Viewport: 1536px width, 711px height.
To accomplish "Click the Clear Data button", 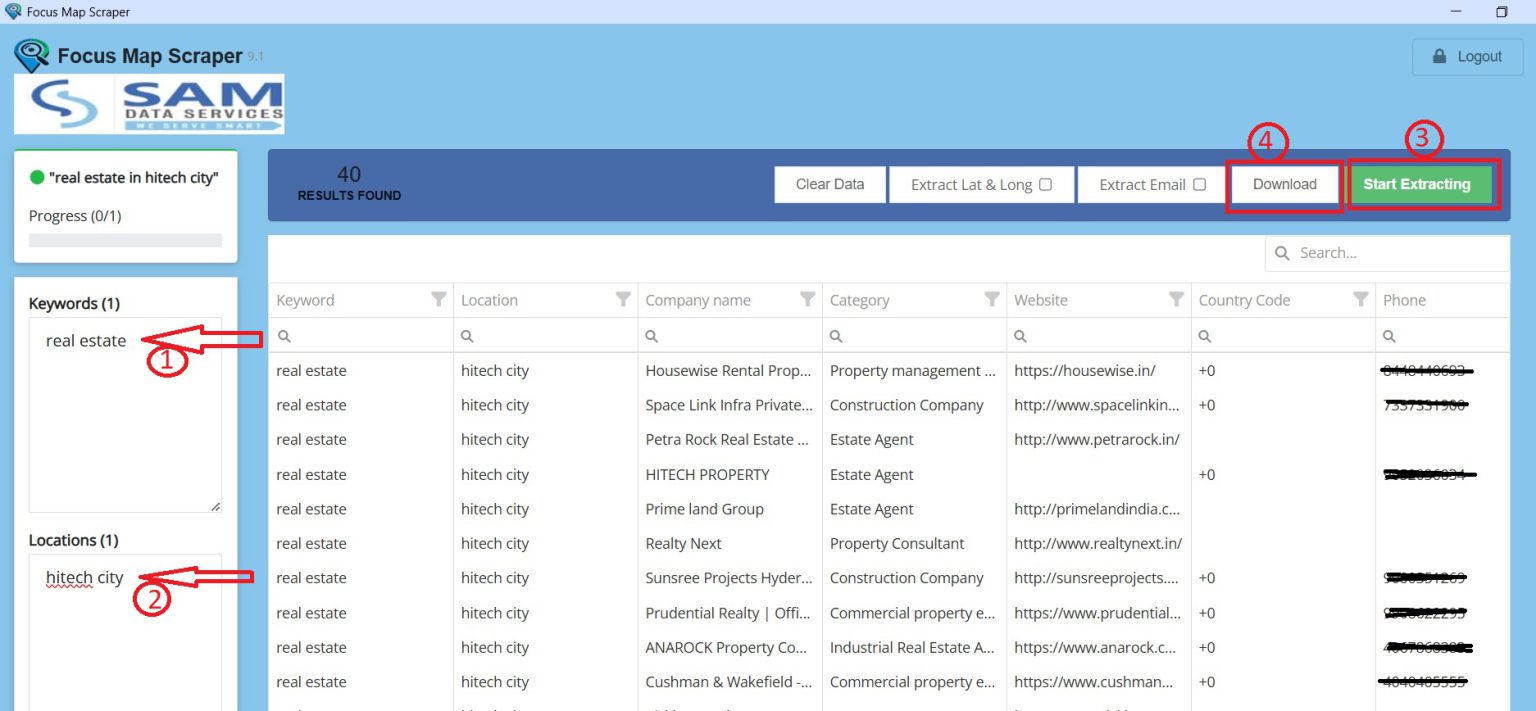I will (829, 184).
